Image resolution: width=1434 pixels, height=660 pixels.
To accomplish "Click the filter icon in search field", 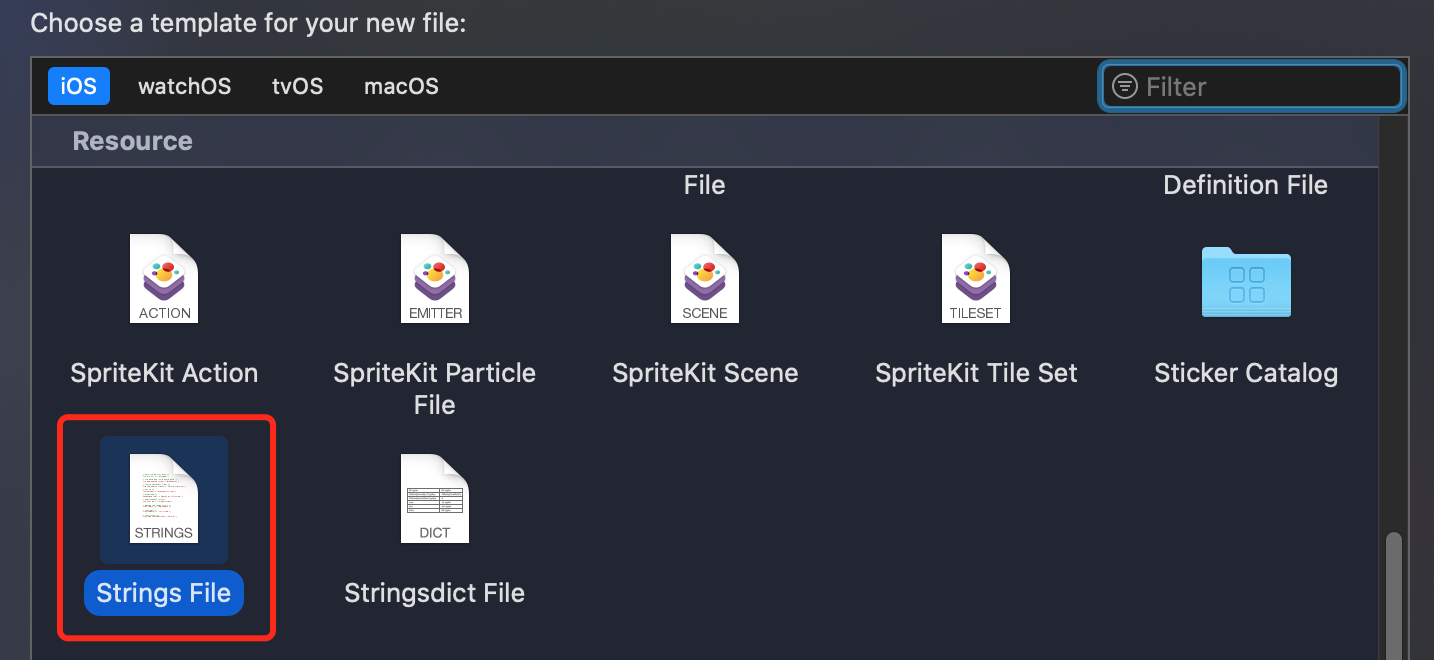I will (x=1125, y=87).
